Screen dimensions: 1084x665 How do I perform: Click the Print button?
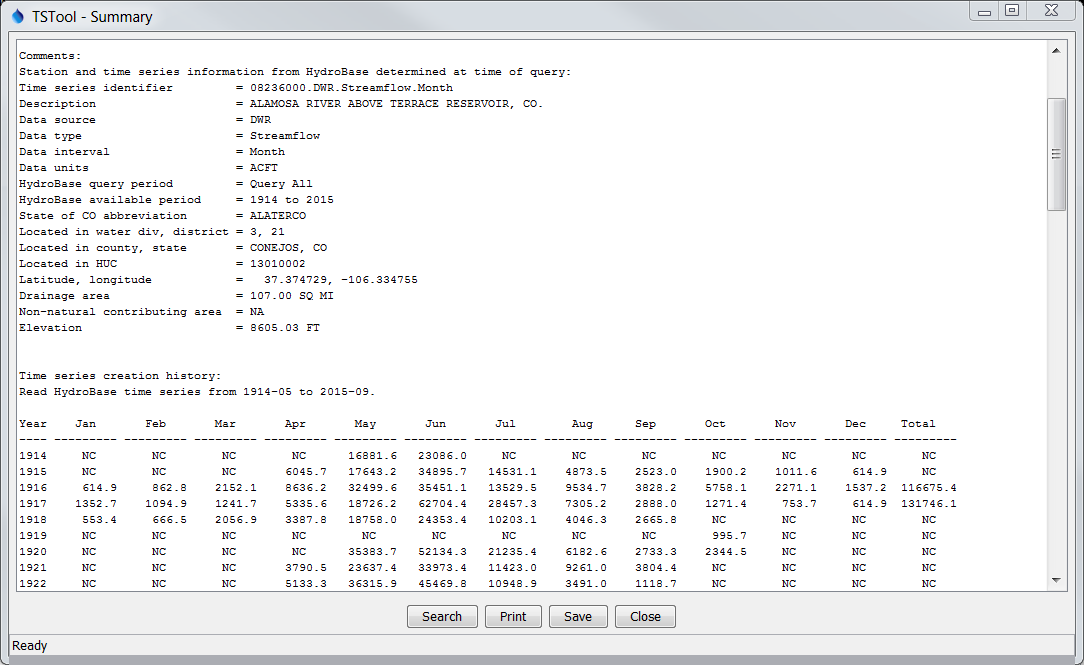click(x=513, y=616)
